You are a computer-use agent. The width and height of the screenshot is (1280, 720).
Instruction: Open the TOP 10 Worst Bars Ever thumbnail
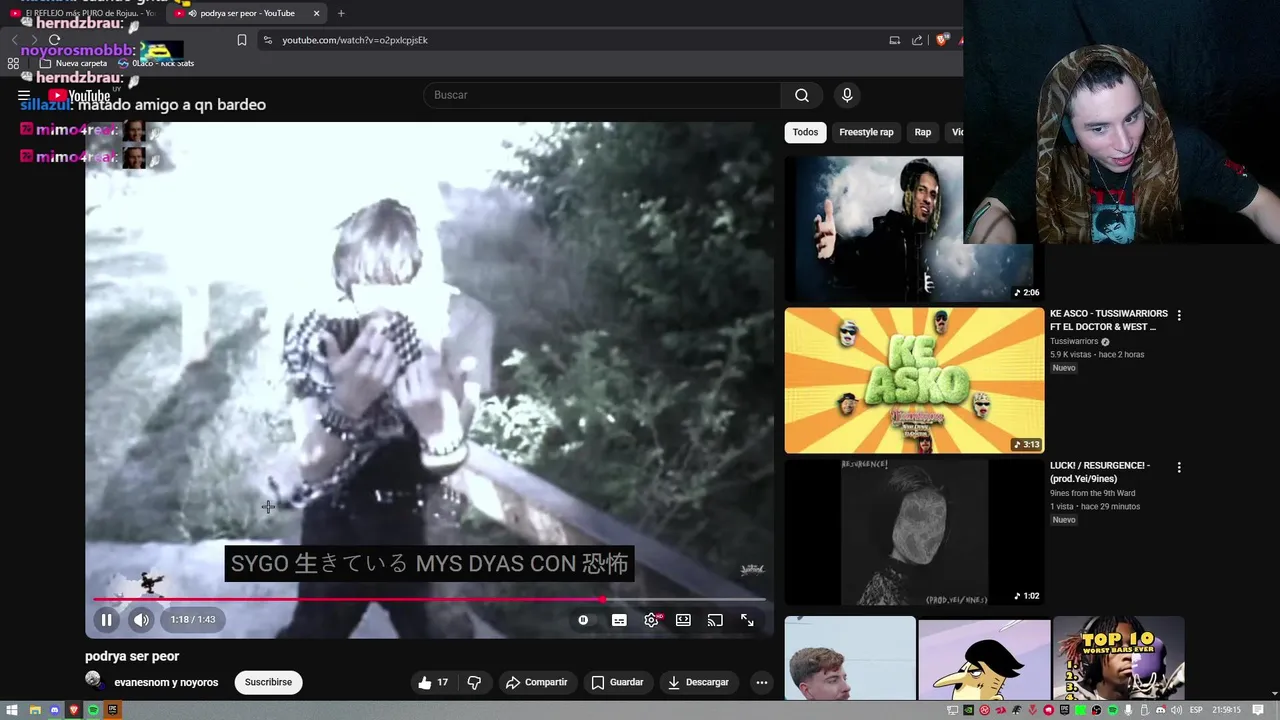click(x=1119, y=658)
